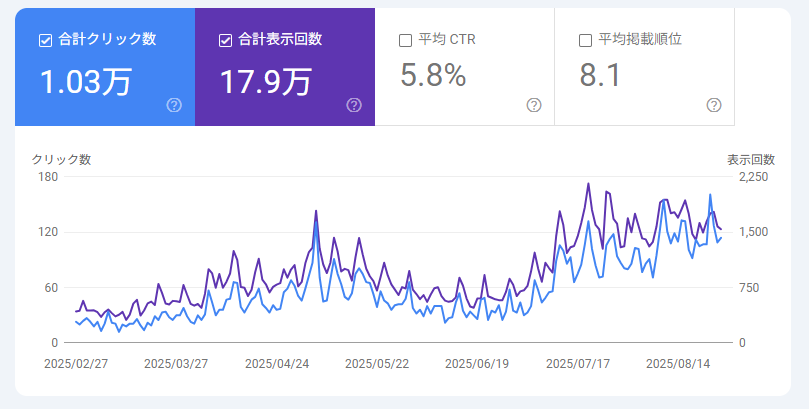
Task: Click the 2025/02/27 date on x-axis
Action: coord(75,364)
